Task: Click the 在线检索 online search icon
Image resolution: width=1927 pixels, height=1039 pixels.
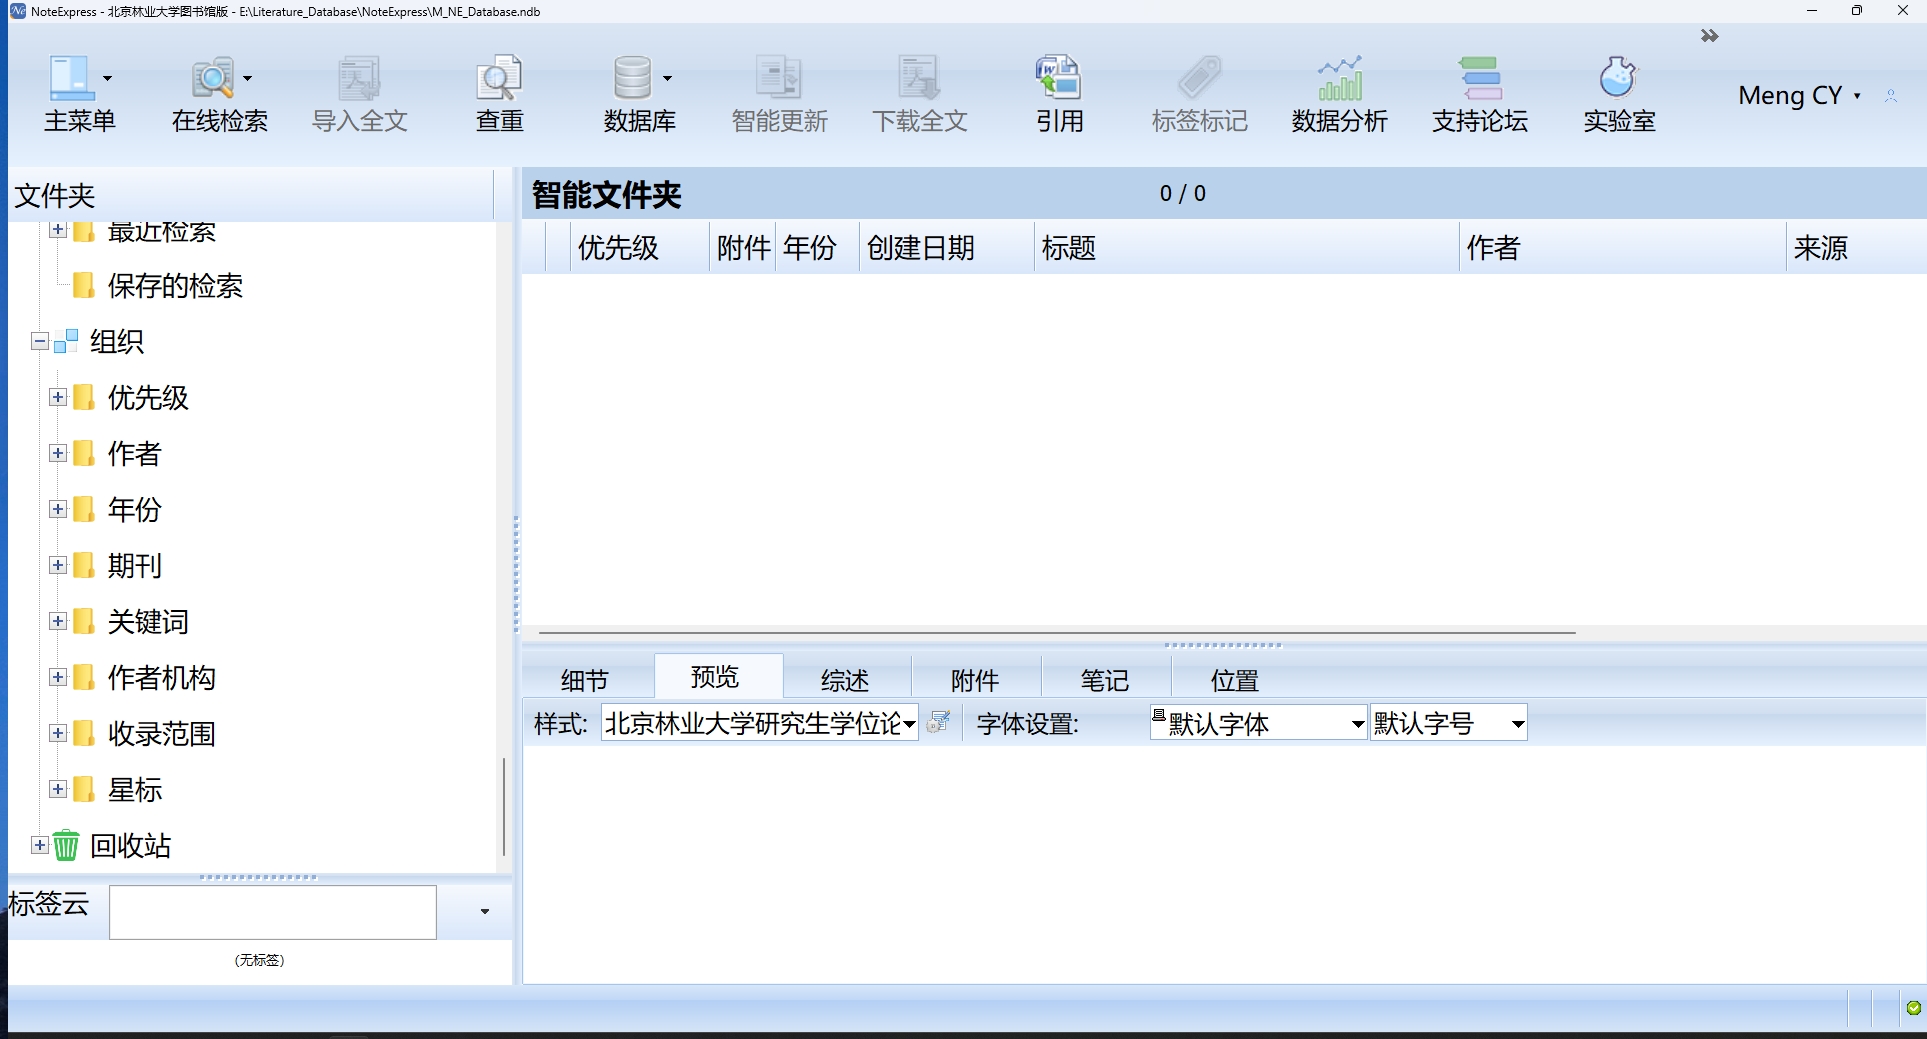Action: click(x=213, y=78)
